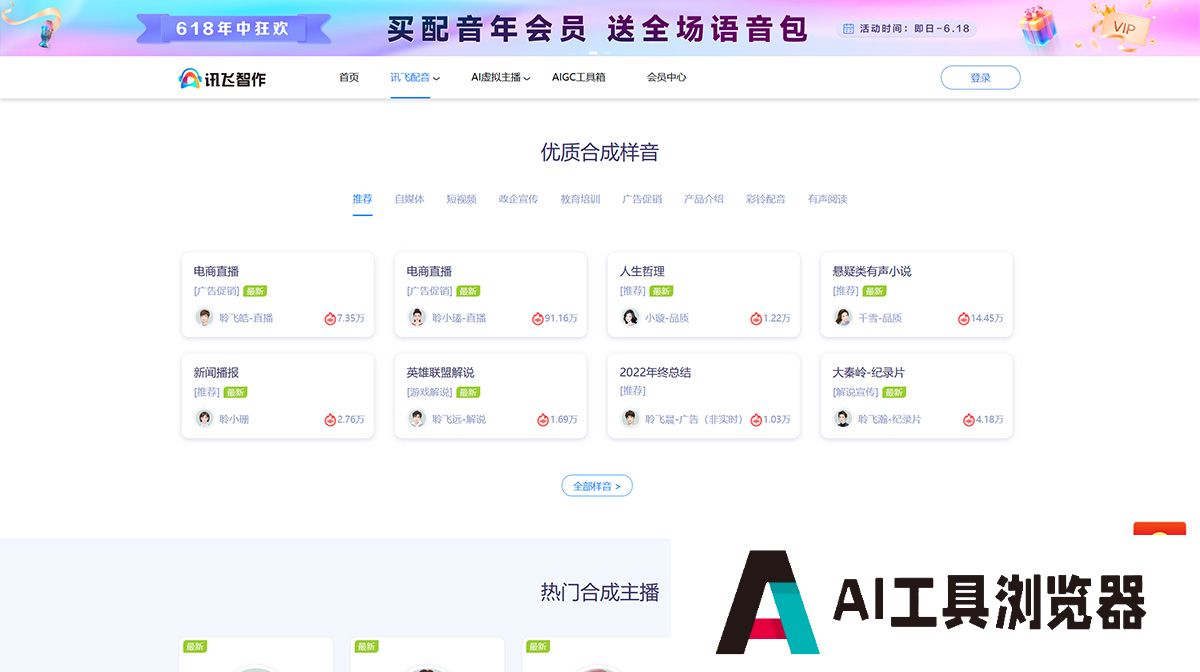Screen dimensions: 1200x672
Task: Click the 聆飞瀚-纪录片 avatar icon
Action: pyautogui.click(x=843, y=418)
